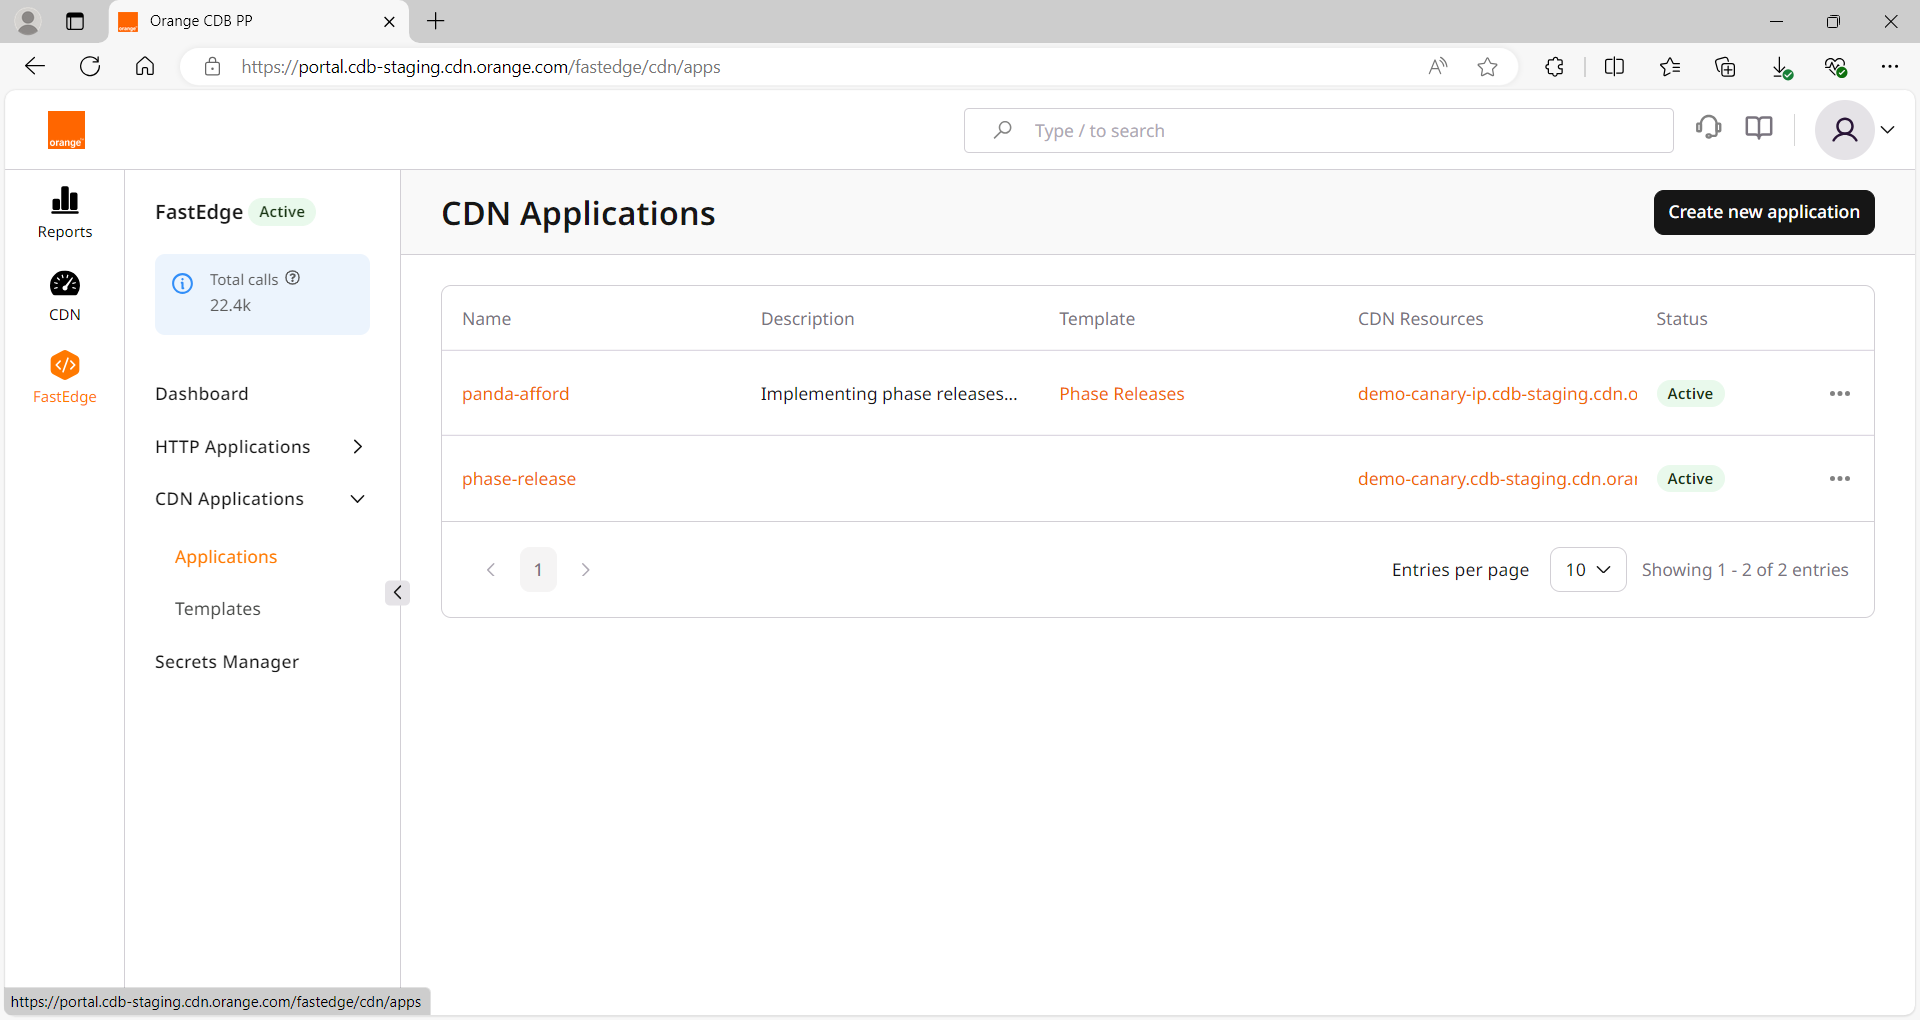Open Secrets Manager from the sidebar
Screen dimensions: 1920x1020
click(x=227, y=662)
